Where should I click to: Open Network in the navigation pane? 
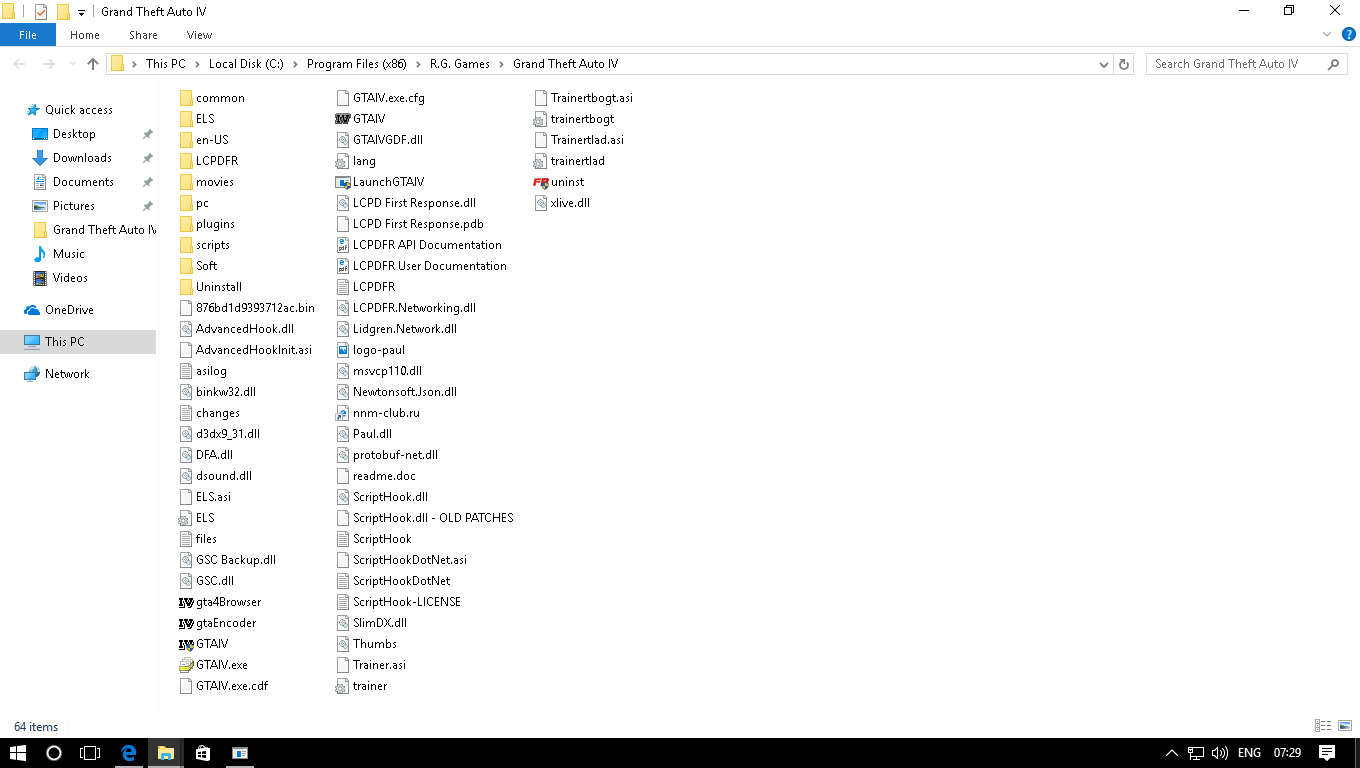click(67, 374)
